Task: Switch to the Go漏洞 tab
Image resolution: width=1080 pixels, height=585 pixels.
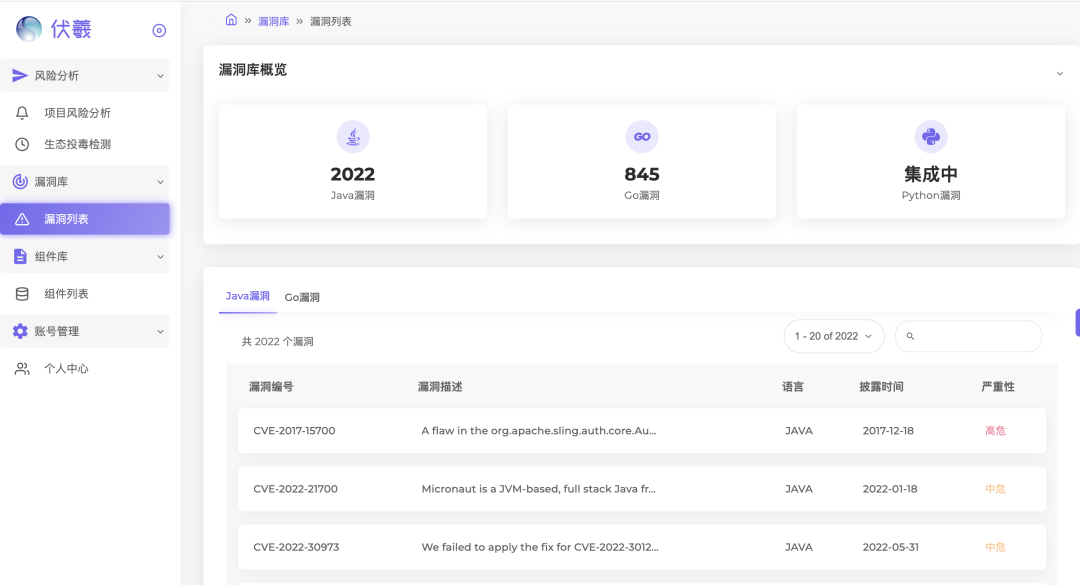Action: [302, 296]
